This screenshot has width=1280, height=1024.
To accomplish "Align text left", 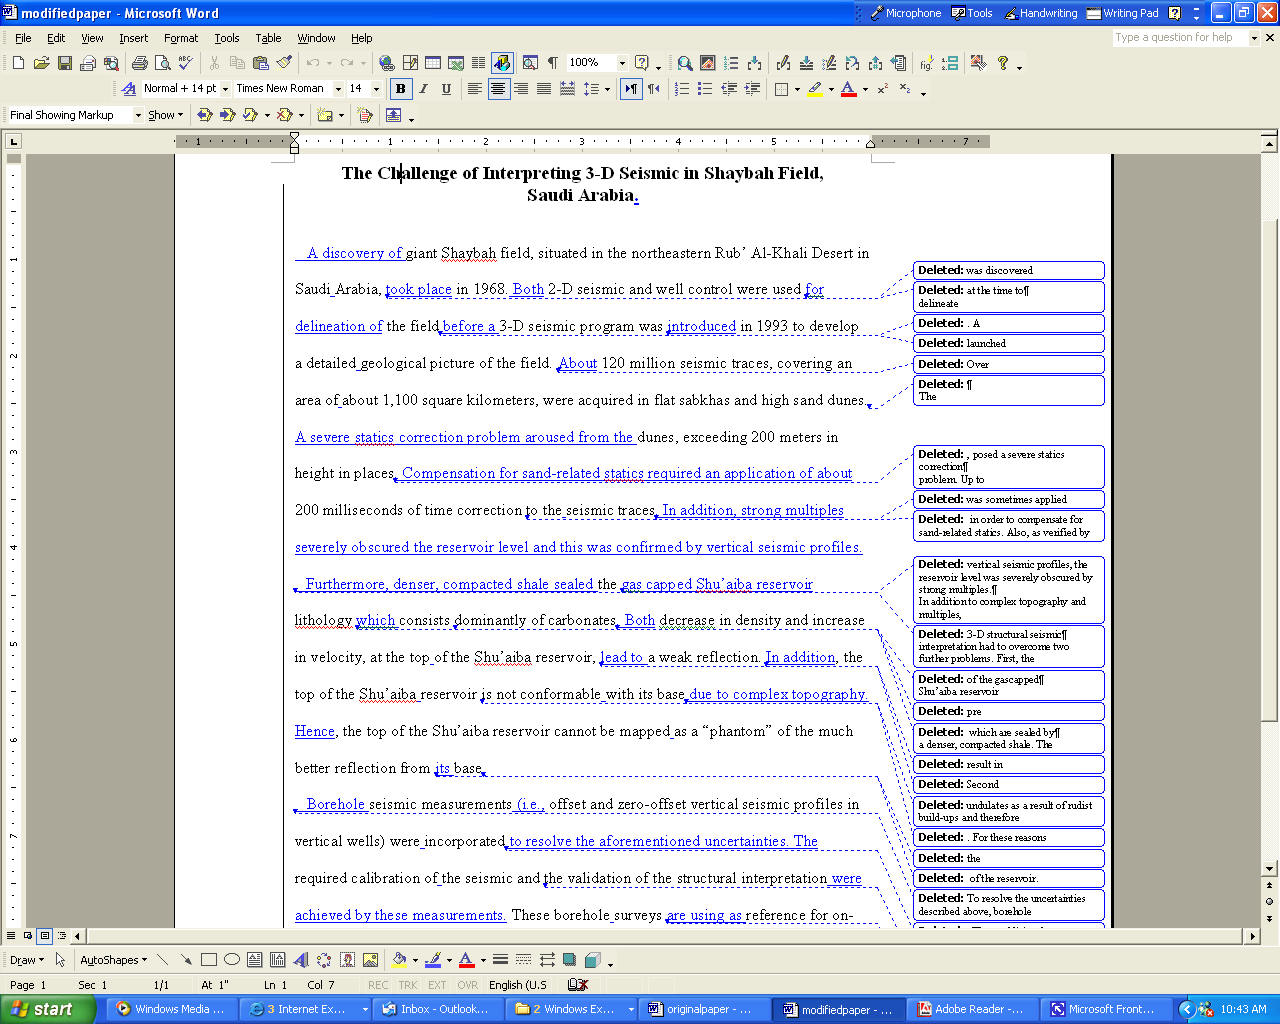I will 475,89.
